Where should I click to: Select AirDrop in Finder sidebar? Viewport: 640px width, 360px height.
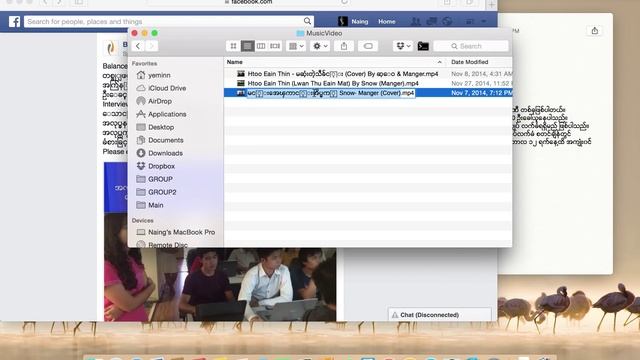point(154,101)
